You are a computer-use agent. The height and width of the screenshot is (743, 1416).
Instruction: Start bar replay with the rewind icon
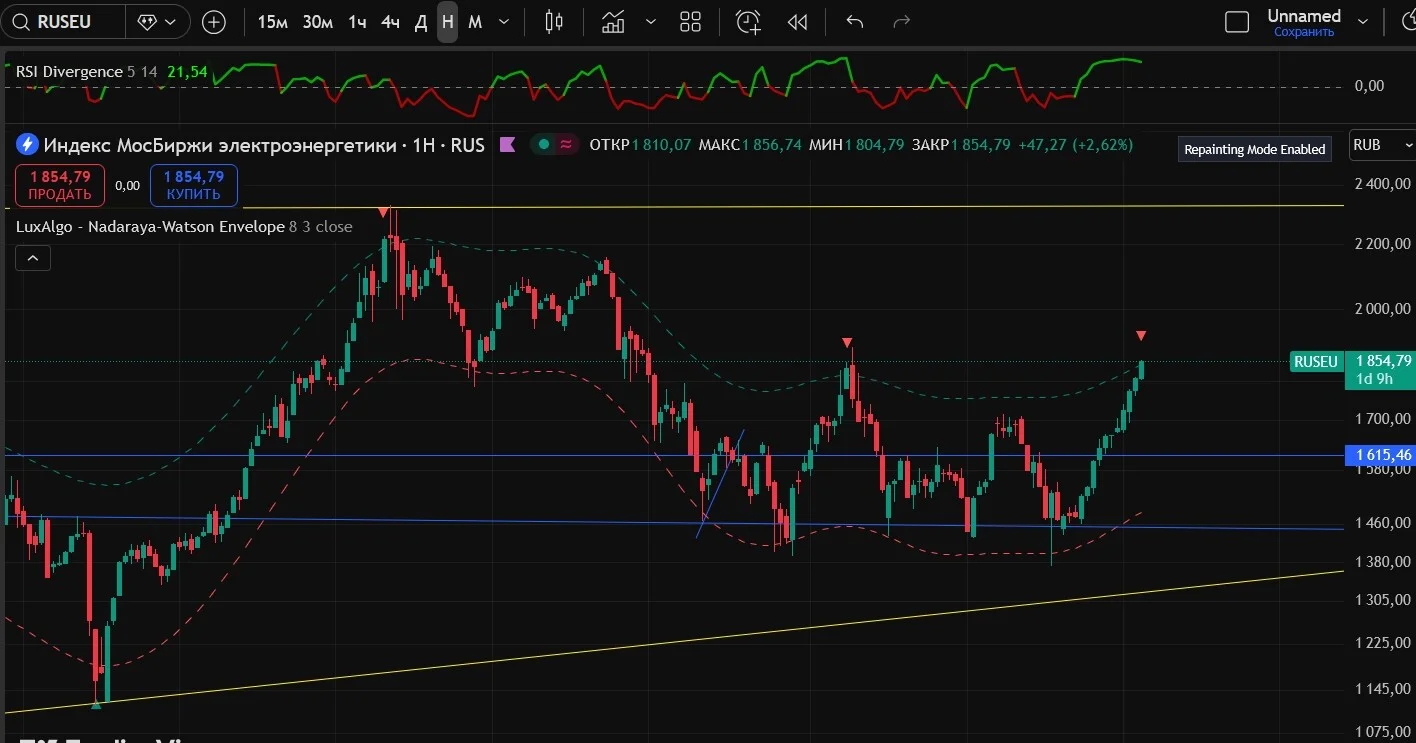pyautogui.click(x=797, y=21)
